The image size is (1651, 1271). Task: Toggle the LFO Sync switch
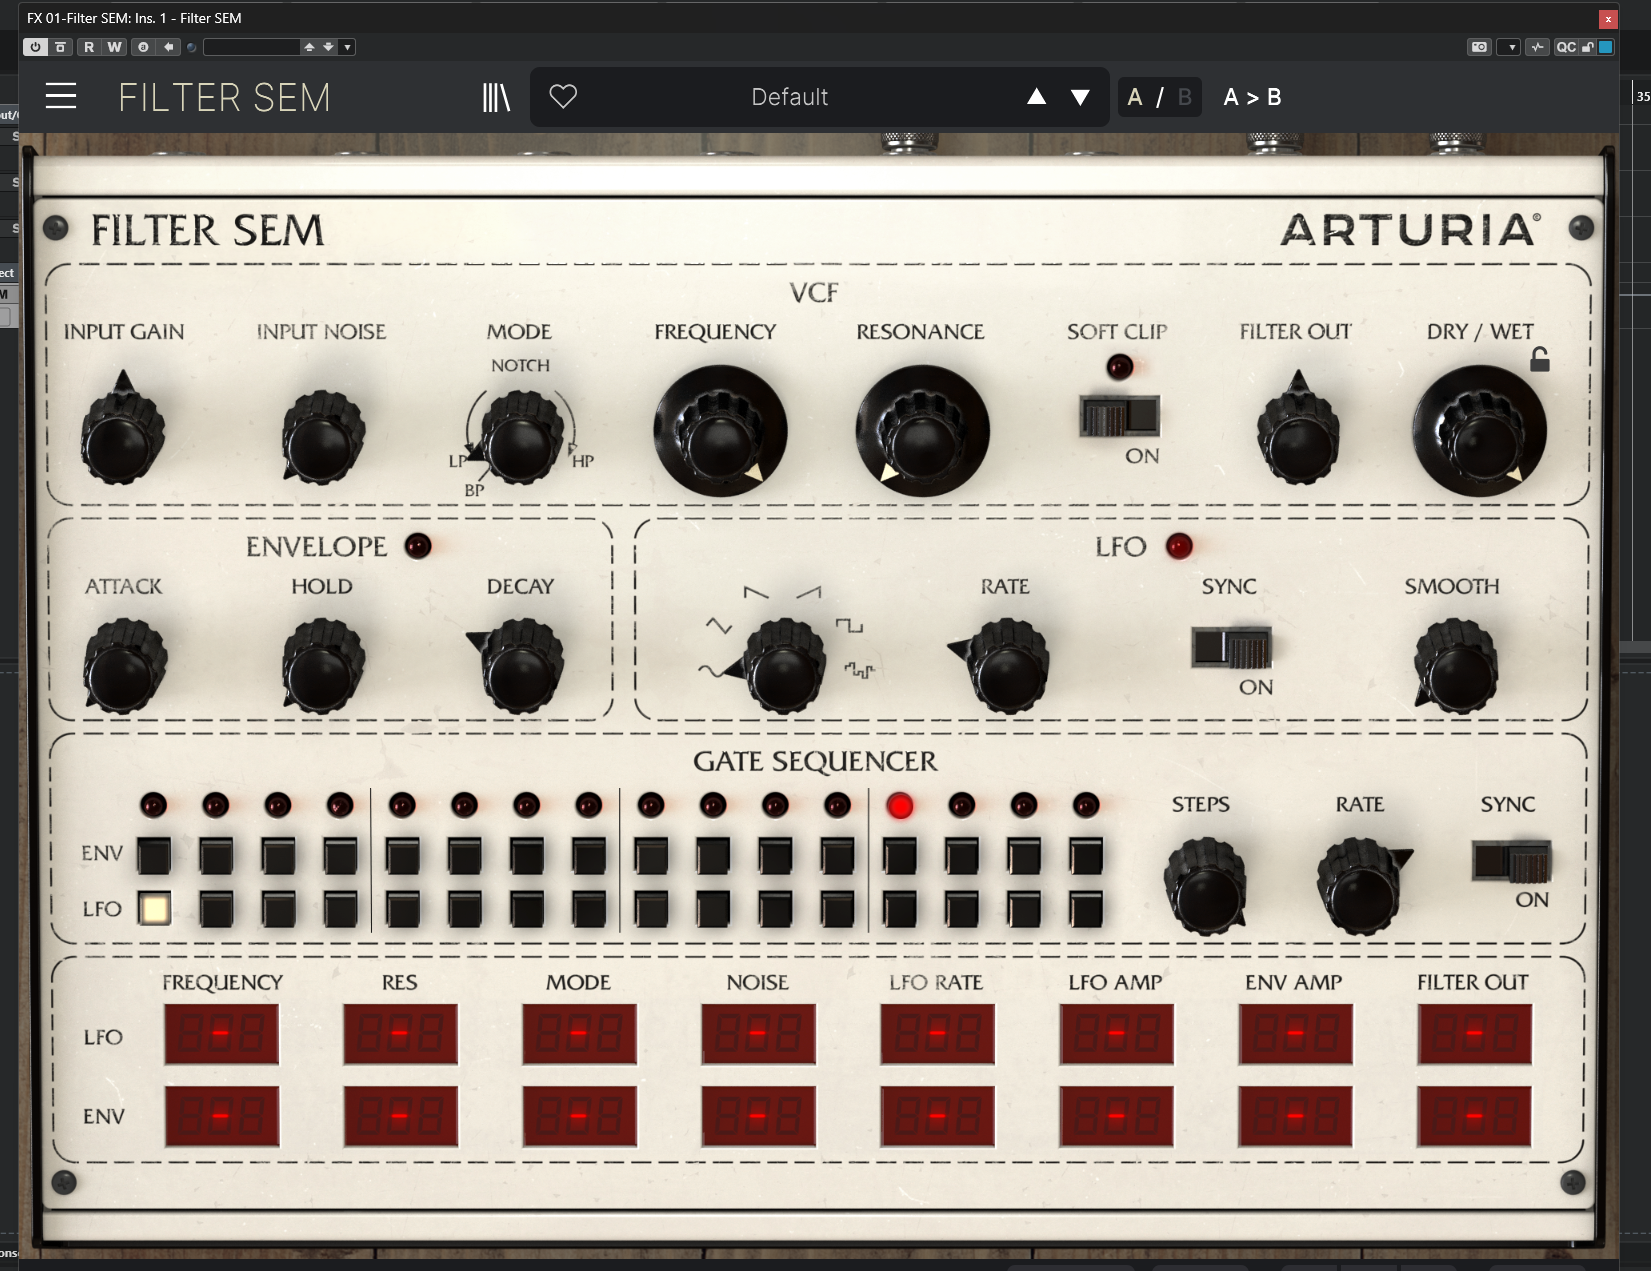[x=1231, y=648]
